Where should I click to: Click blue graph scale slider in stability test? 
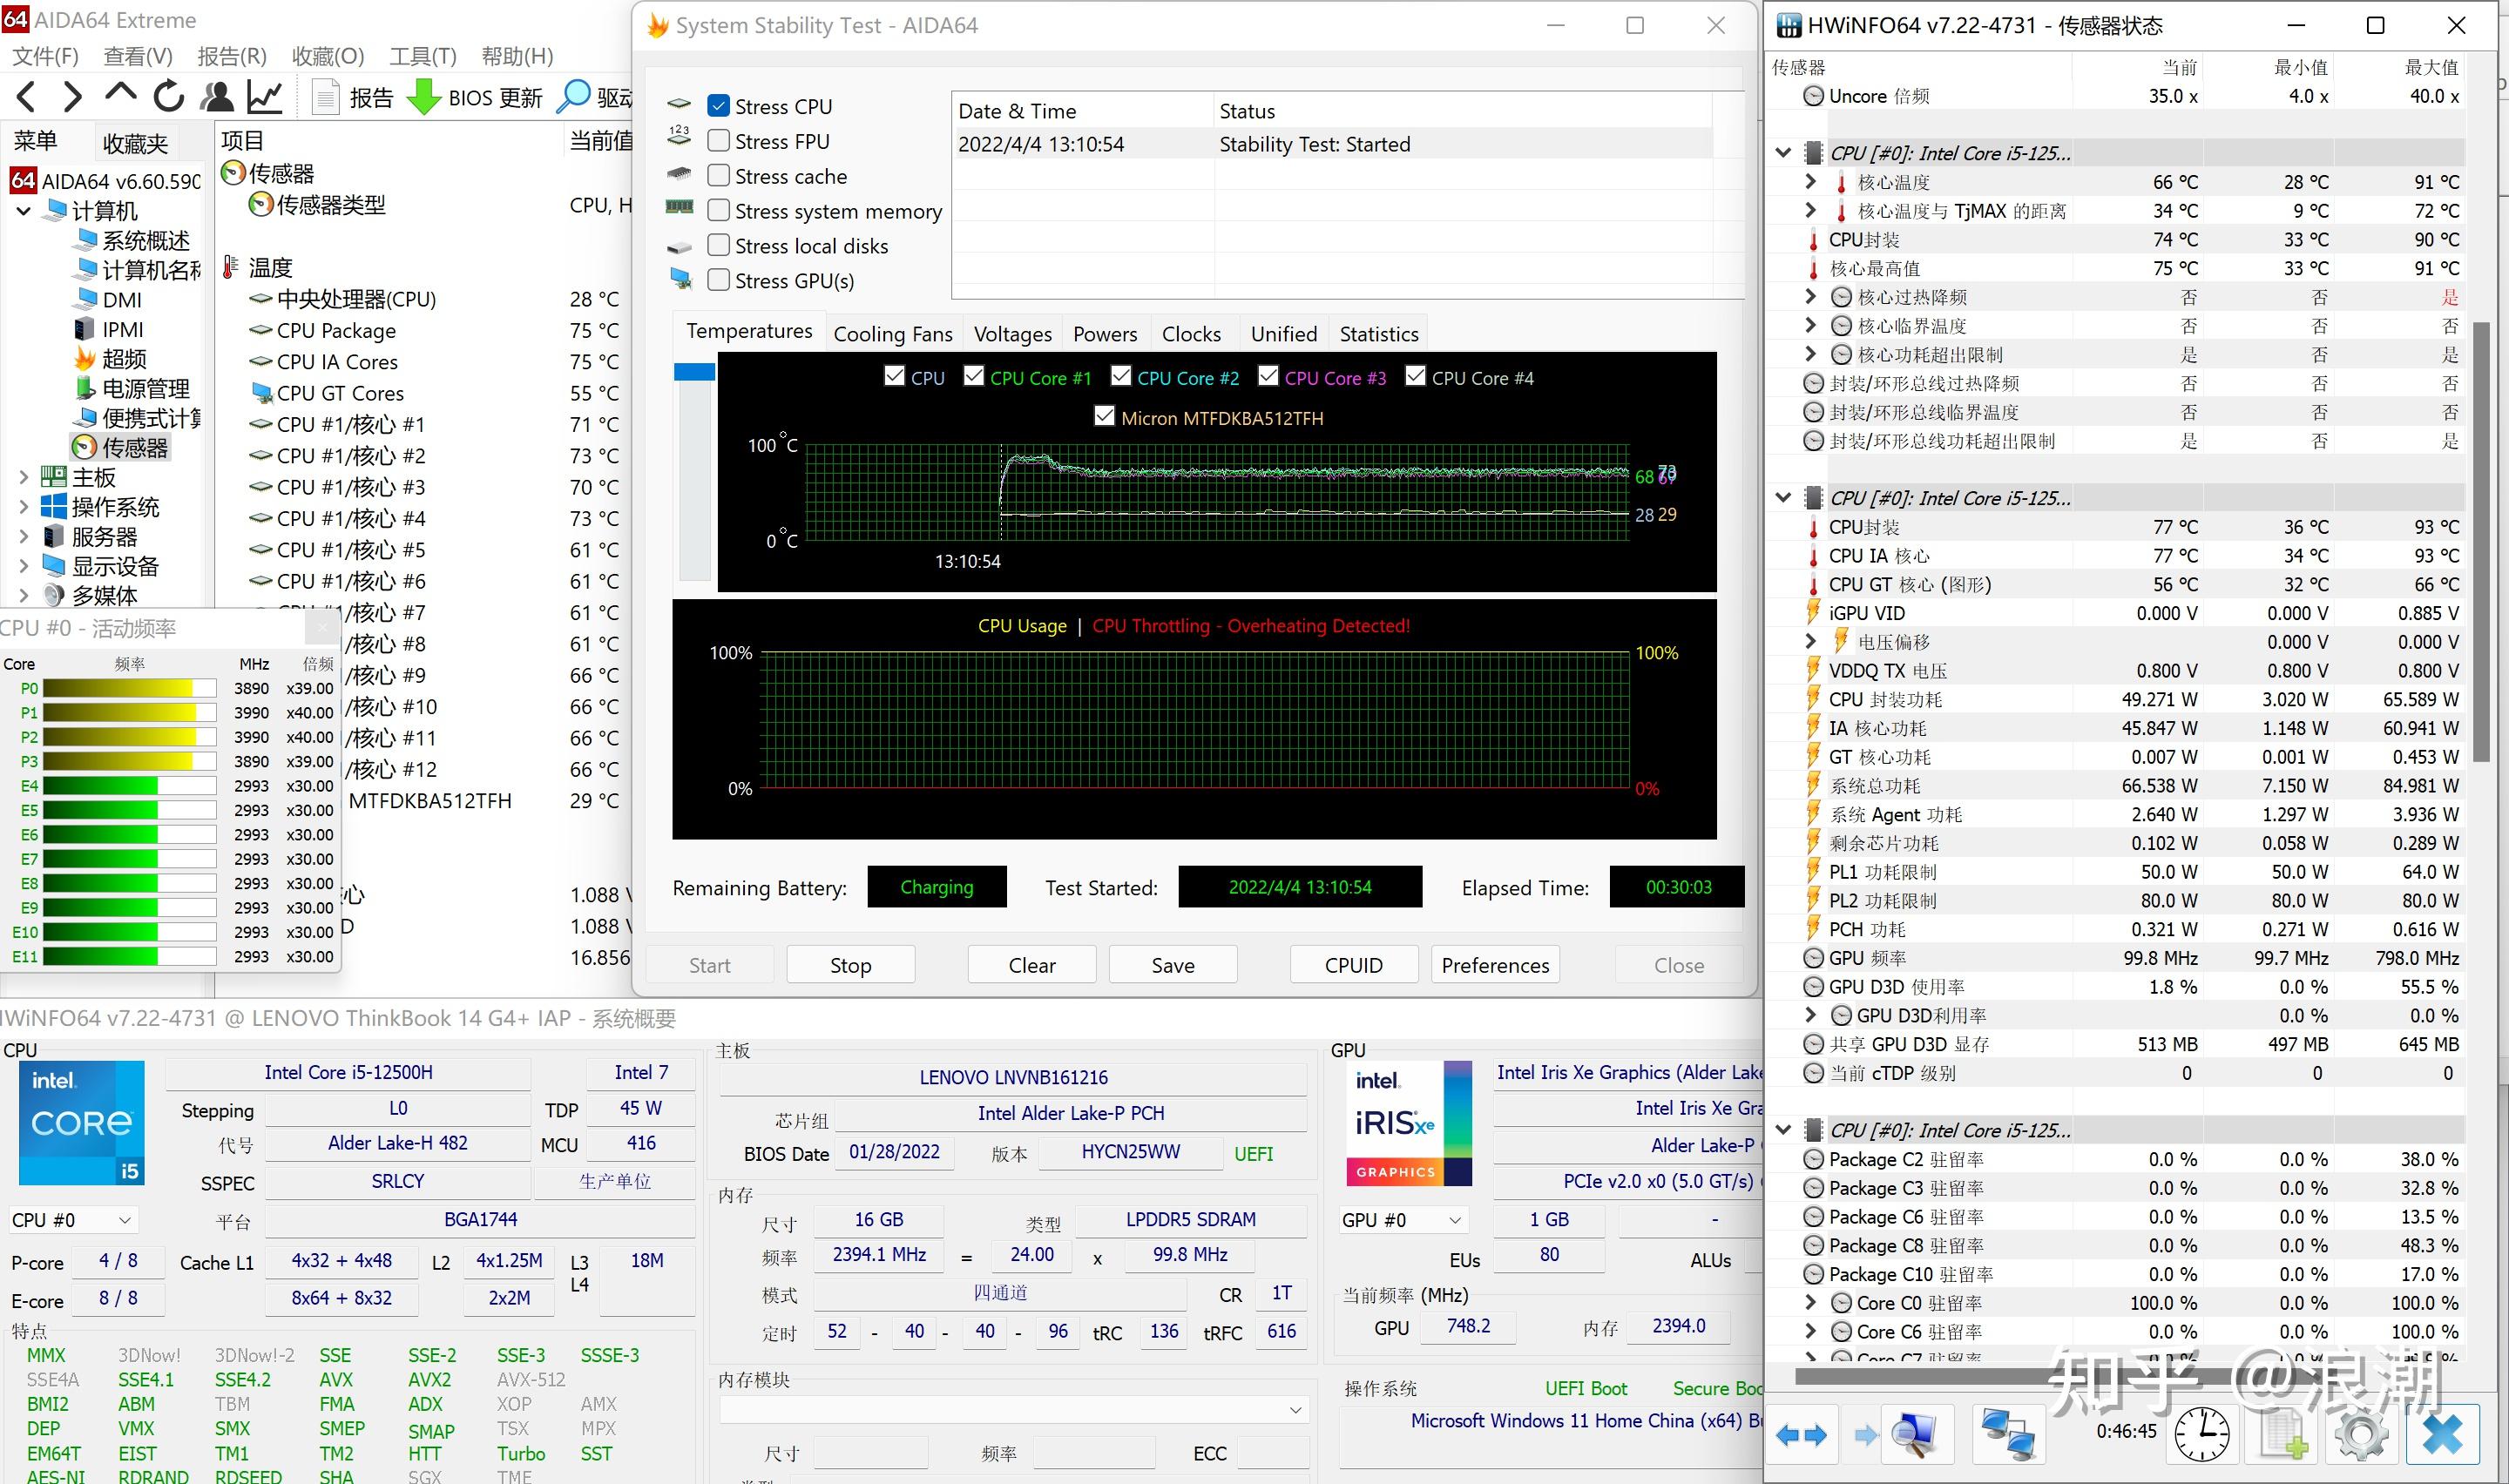coord(694,372)
